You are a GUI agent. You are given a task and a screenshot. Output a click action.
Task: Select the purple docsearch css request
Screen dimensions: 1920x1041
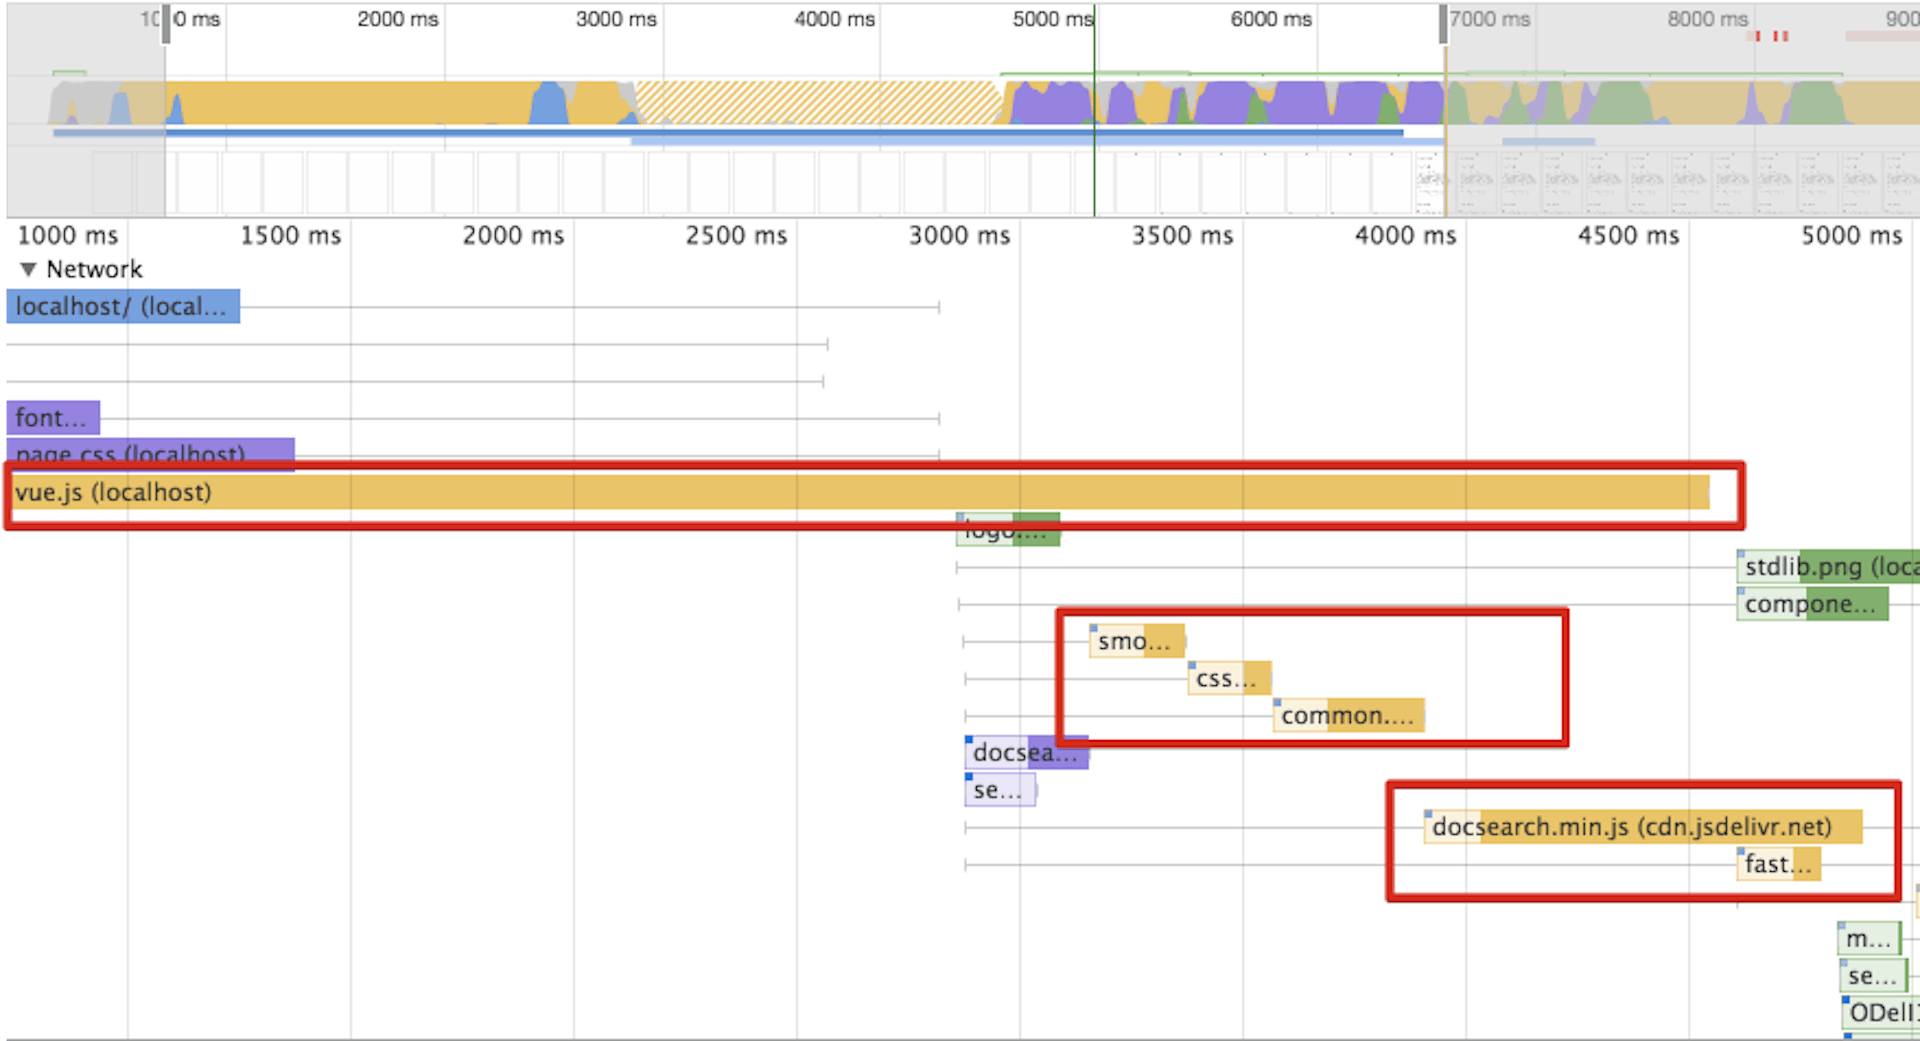[1026, 752]
